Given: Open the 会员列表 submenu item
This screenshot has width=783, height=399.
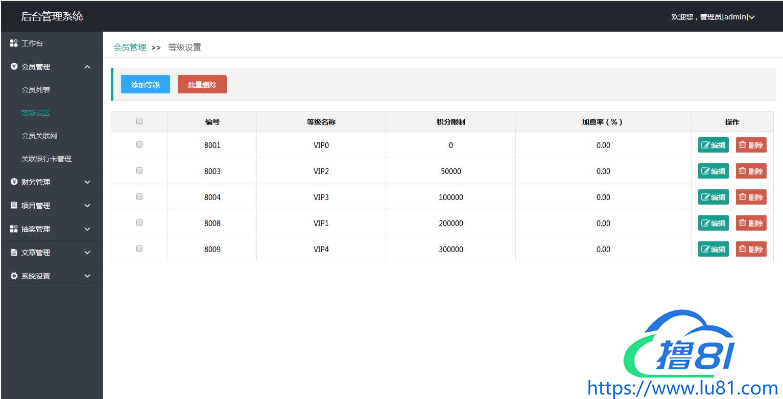Looking at the screenshot, I should pyautogui.click(x=35, y=90).
